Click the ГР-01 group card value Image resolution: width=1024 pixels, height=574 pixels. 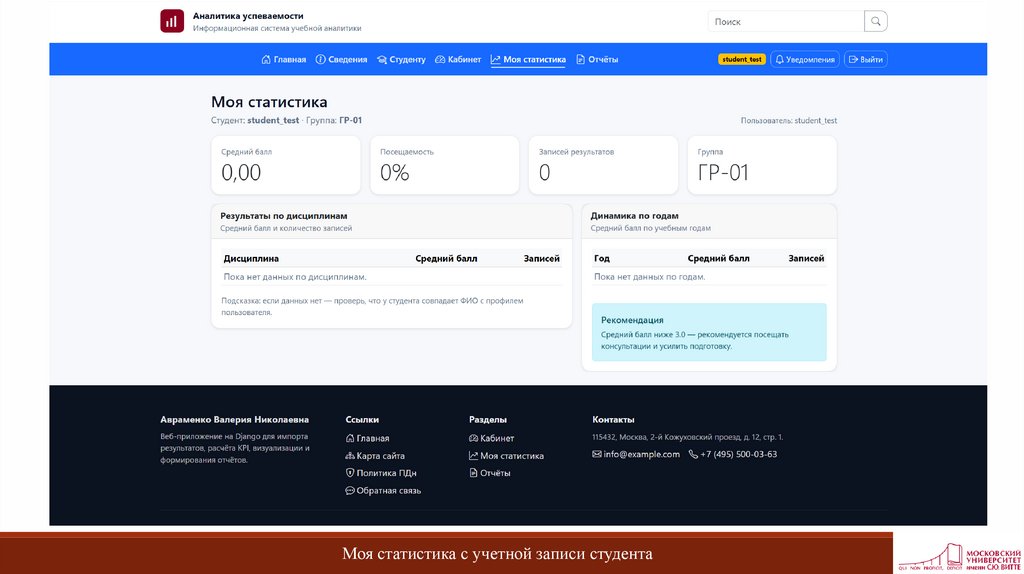(x=723, y=172)
